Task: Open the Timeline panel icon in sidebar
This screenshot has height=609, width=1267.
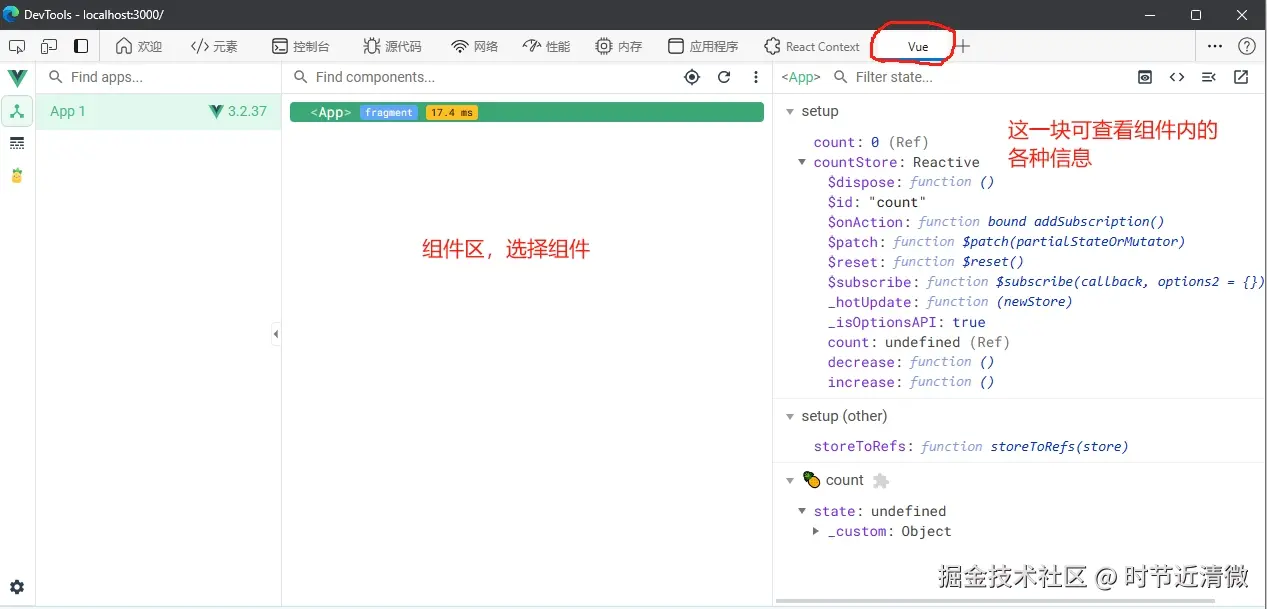Action: click(17, 142)
